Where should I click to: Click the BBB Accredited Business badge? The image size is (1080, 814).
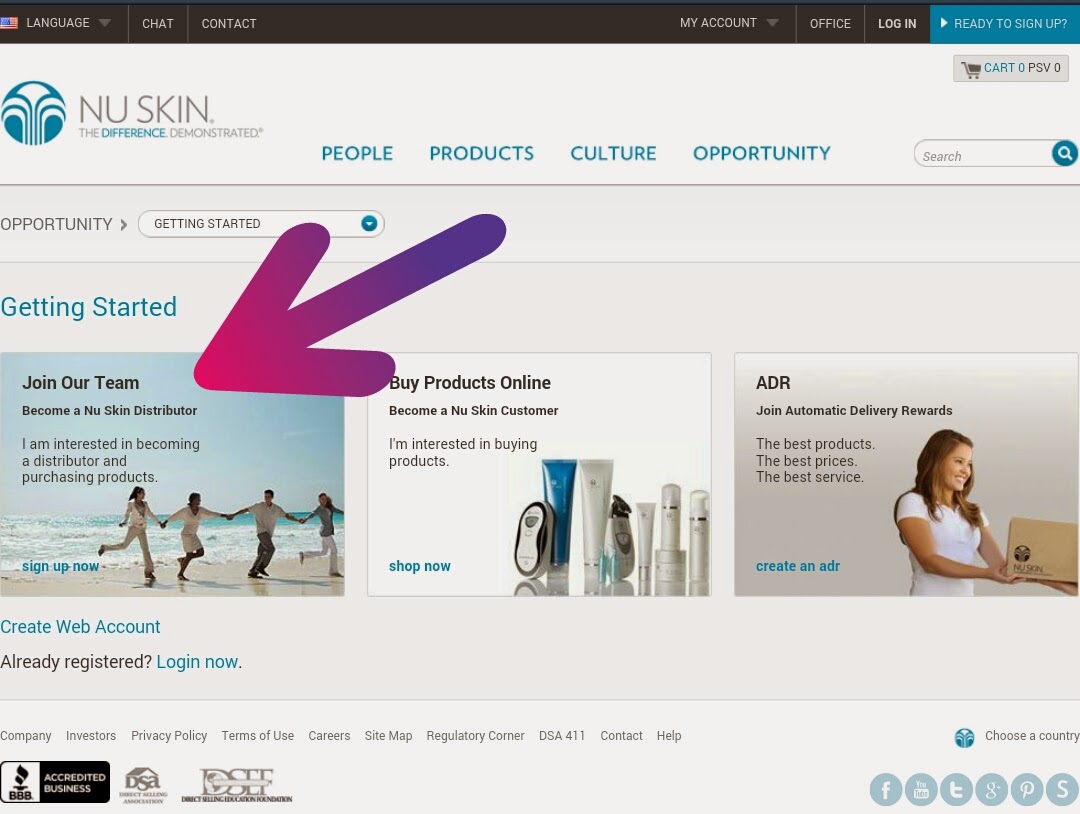tap(55, 782)
